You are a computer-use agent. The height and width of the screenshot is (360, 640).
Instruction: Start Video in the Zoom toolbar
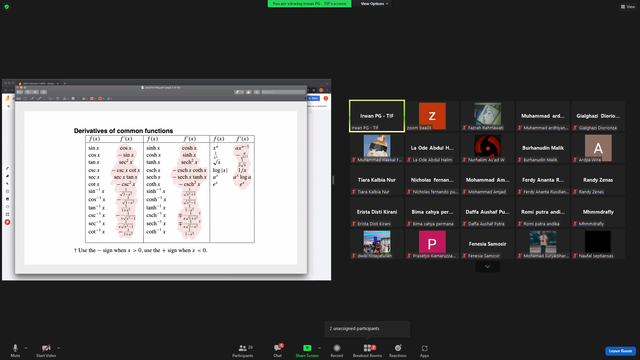pyautogui.click(x=46, y=350)
